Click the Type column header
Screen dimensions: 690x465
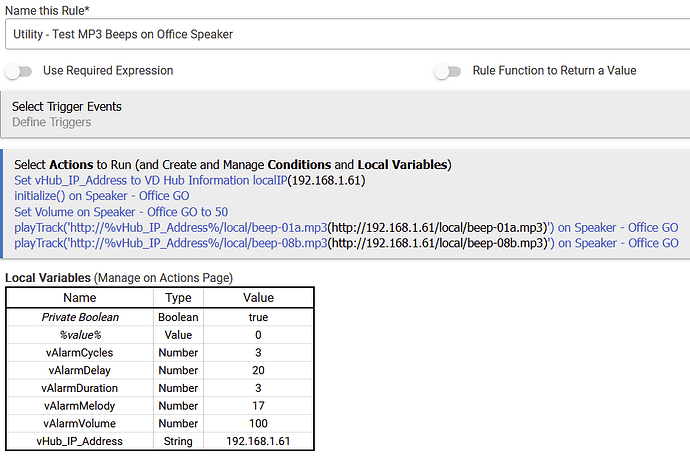178,297
